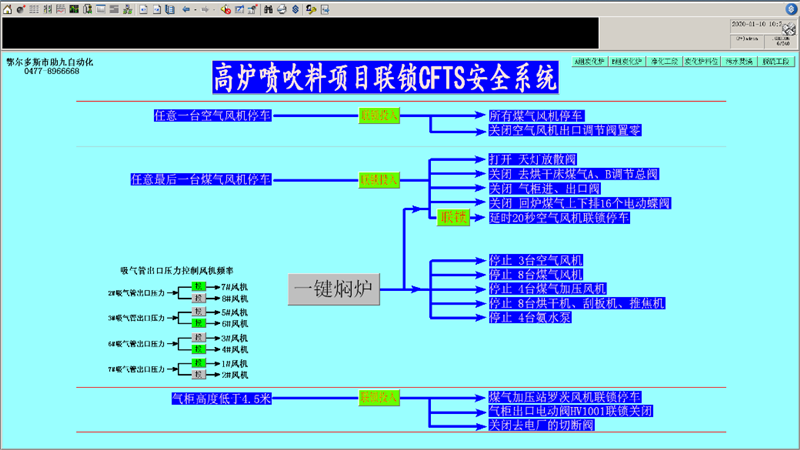
Task: Toggle 投 switch for 4#风机
Action: tap(199, 349)
